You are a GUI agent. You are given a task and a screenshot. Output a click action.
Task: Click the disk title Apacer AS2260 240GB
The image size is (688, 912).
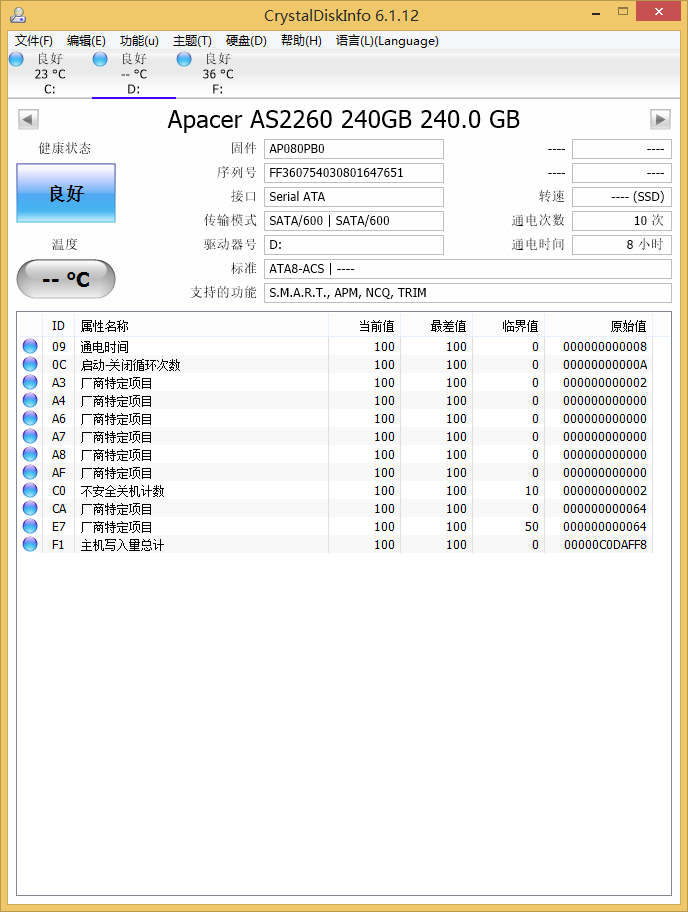344,120
